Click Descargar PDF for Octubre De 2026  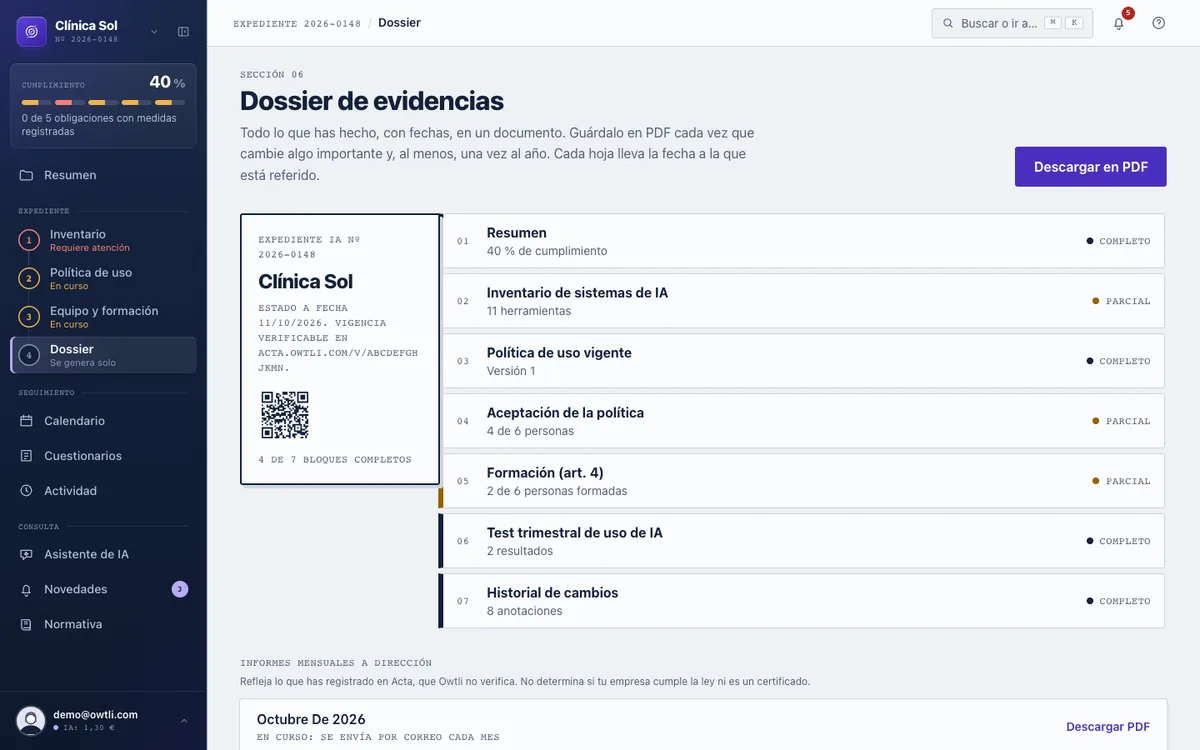point(1108,727)
